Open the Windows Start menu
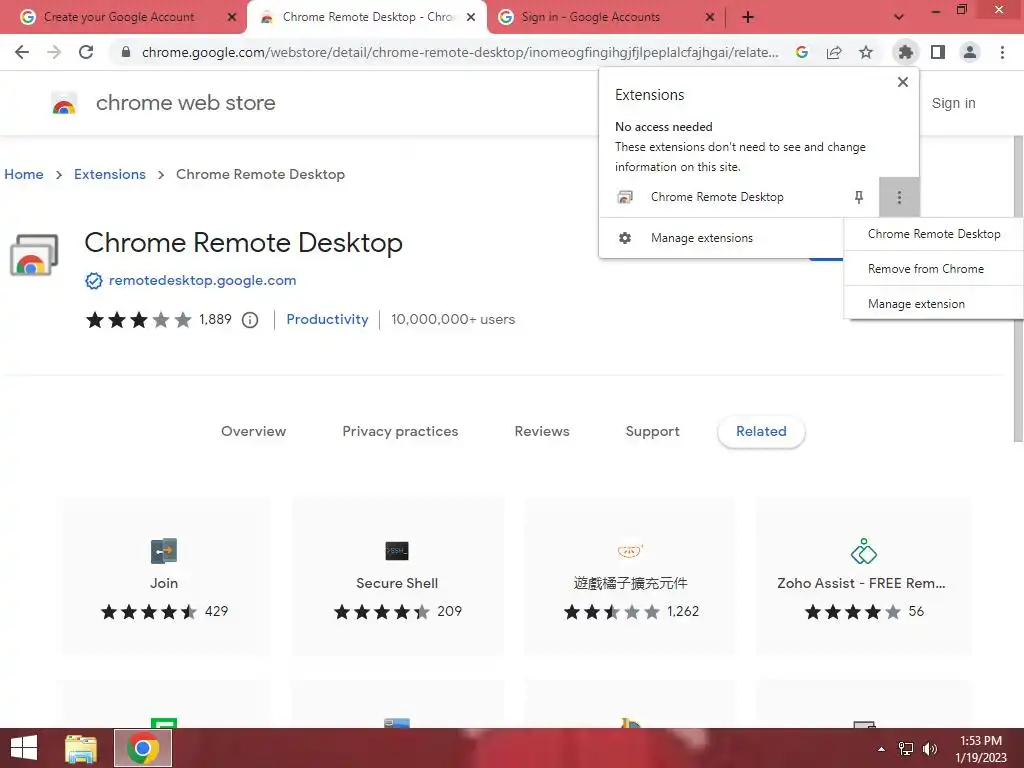The height and width of the screenshot is (768, 1024). [24, 748]
